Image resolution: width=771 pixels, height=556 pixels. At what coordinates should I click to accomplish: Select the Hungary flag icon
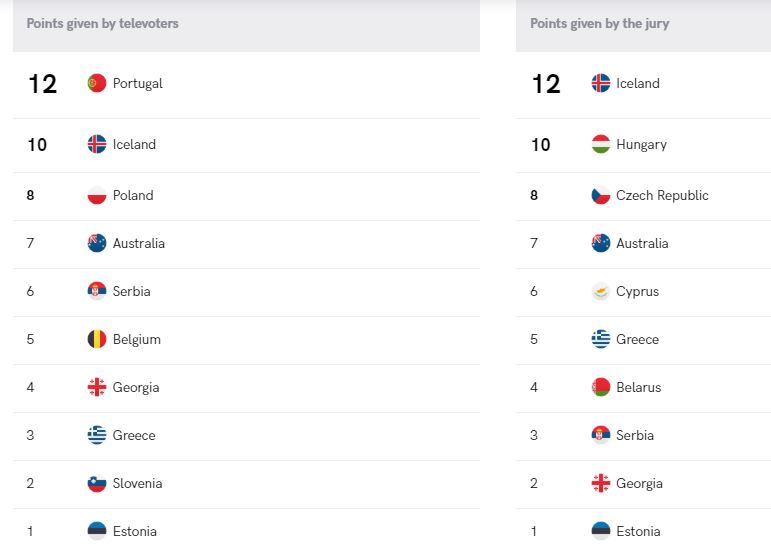(x=600, y=144)
